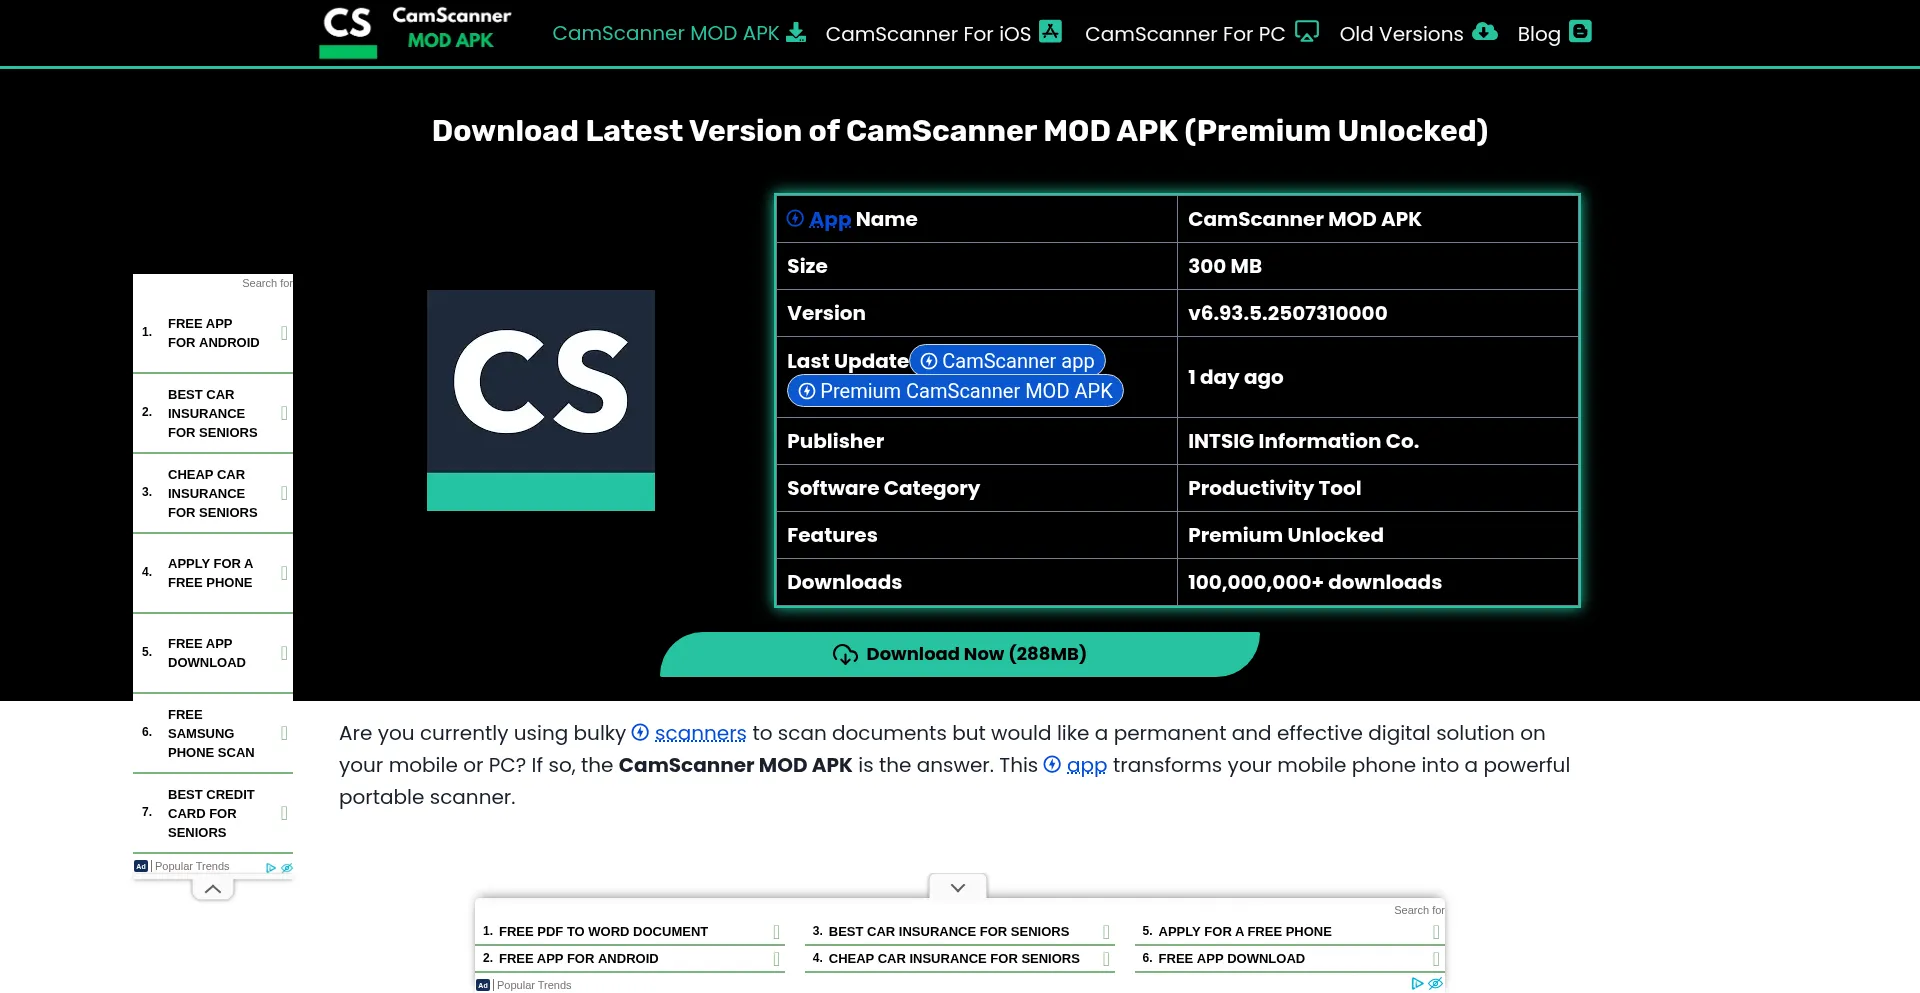Click the 'Download Latest Version' page heading

click(x=960, y=131)
